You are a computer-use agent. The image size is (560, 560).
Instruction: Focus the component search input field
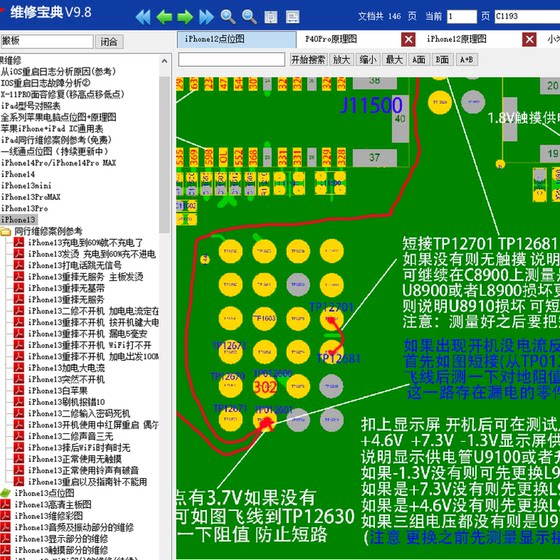click(231, 59)
